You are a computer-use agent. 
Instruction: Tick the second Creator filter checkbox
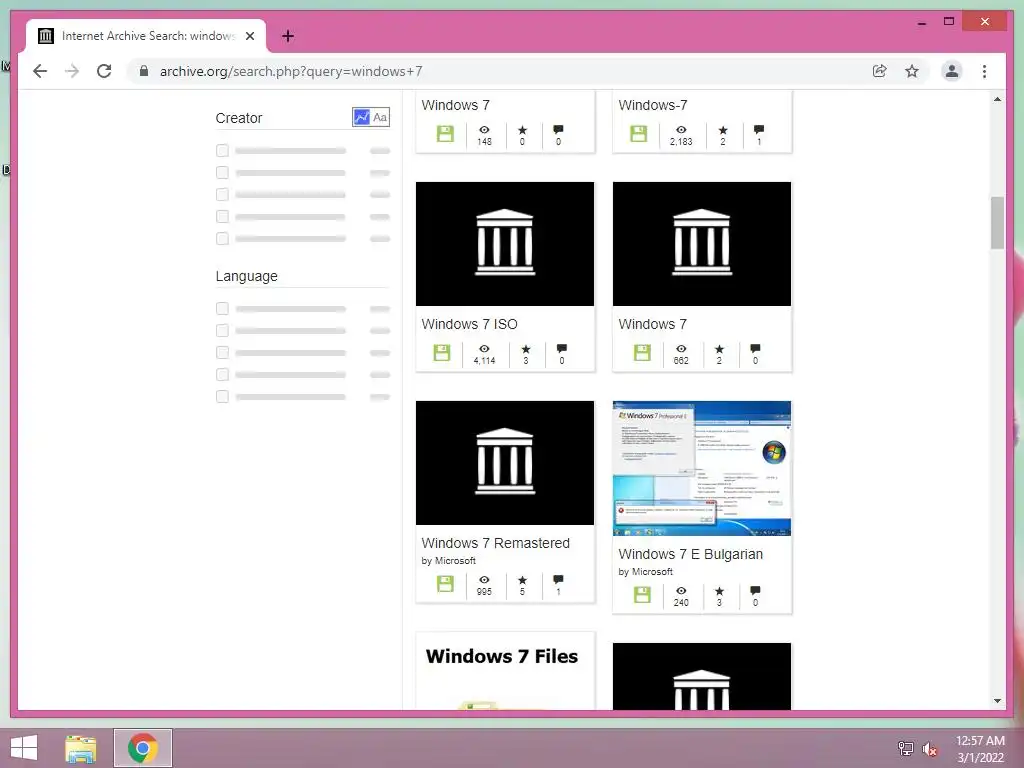(222, 172)
